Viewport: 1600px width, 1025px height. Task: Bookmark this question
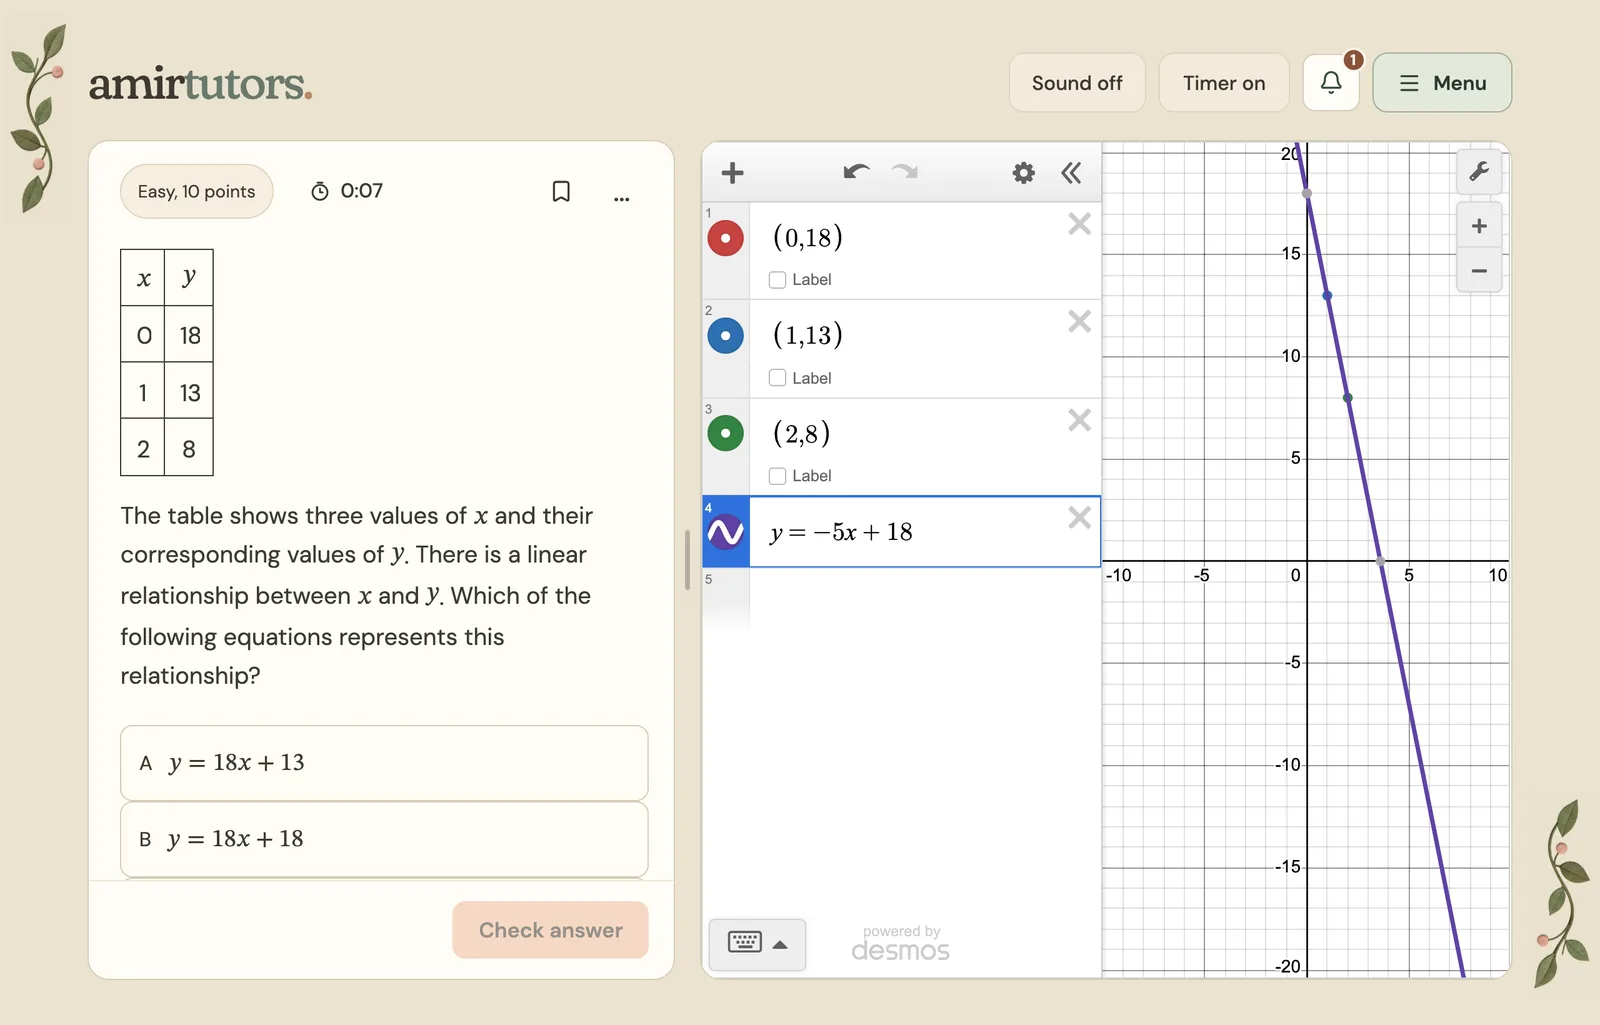tap(561, 191)
